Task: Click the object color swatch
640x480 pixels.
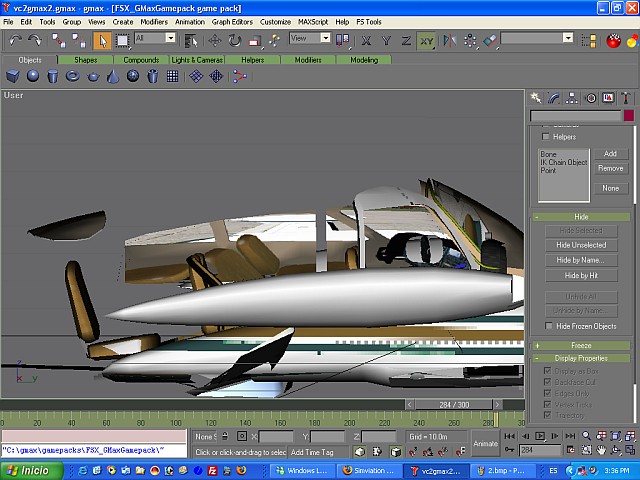Action: (628, 116)
